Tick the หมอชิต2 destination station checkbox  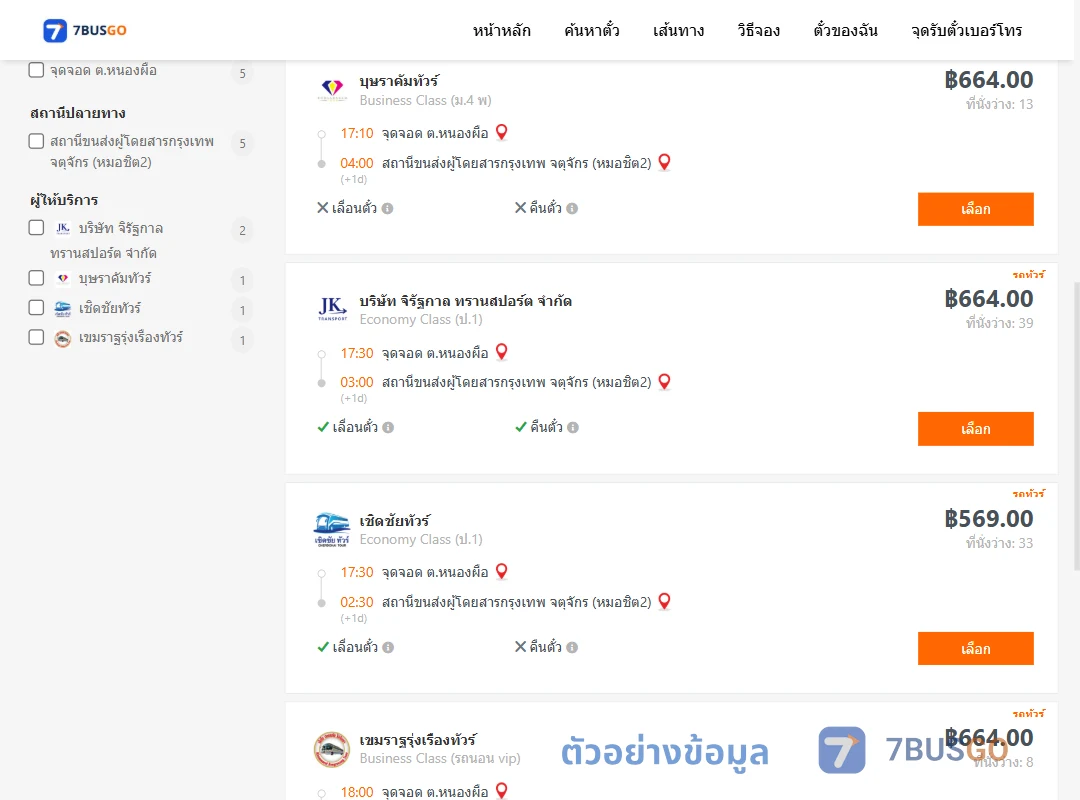point(37,141)
